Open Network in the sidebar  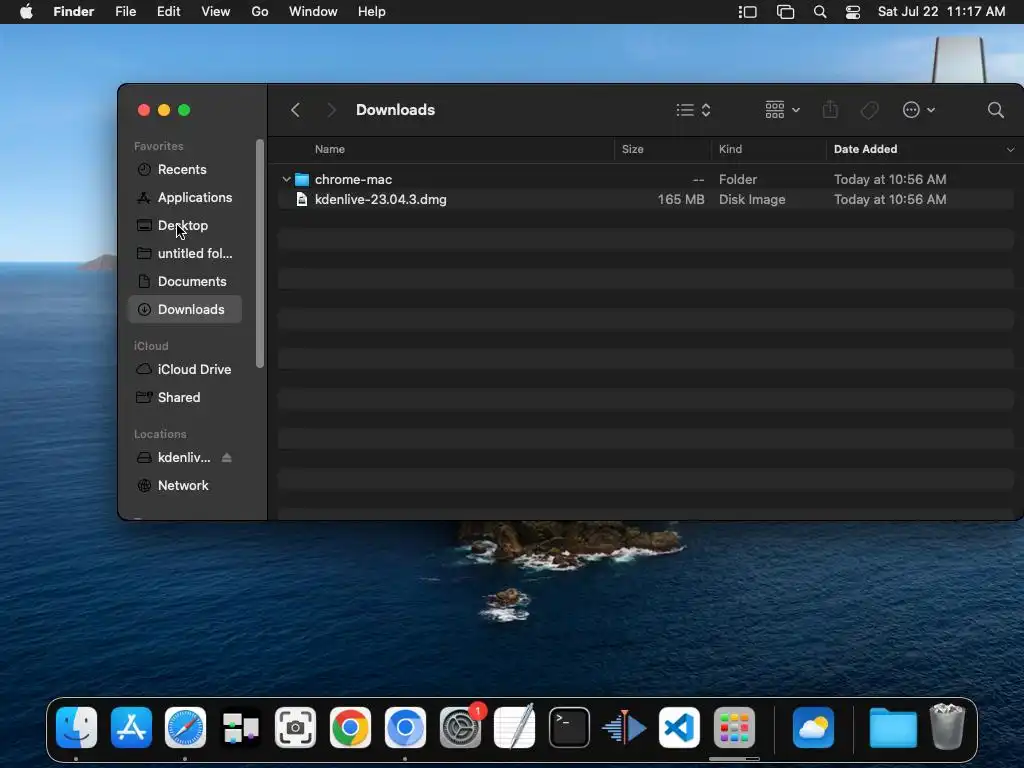point(185,486)
